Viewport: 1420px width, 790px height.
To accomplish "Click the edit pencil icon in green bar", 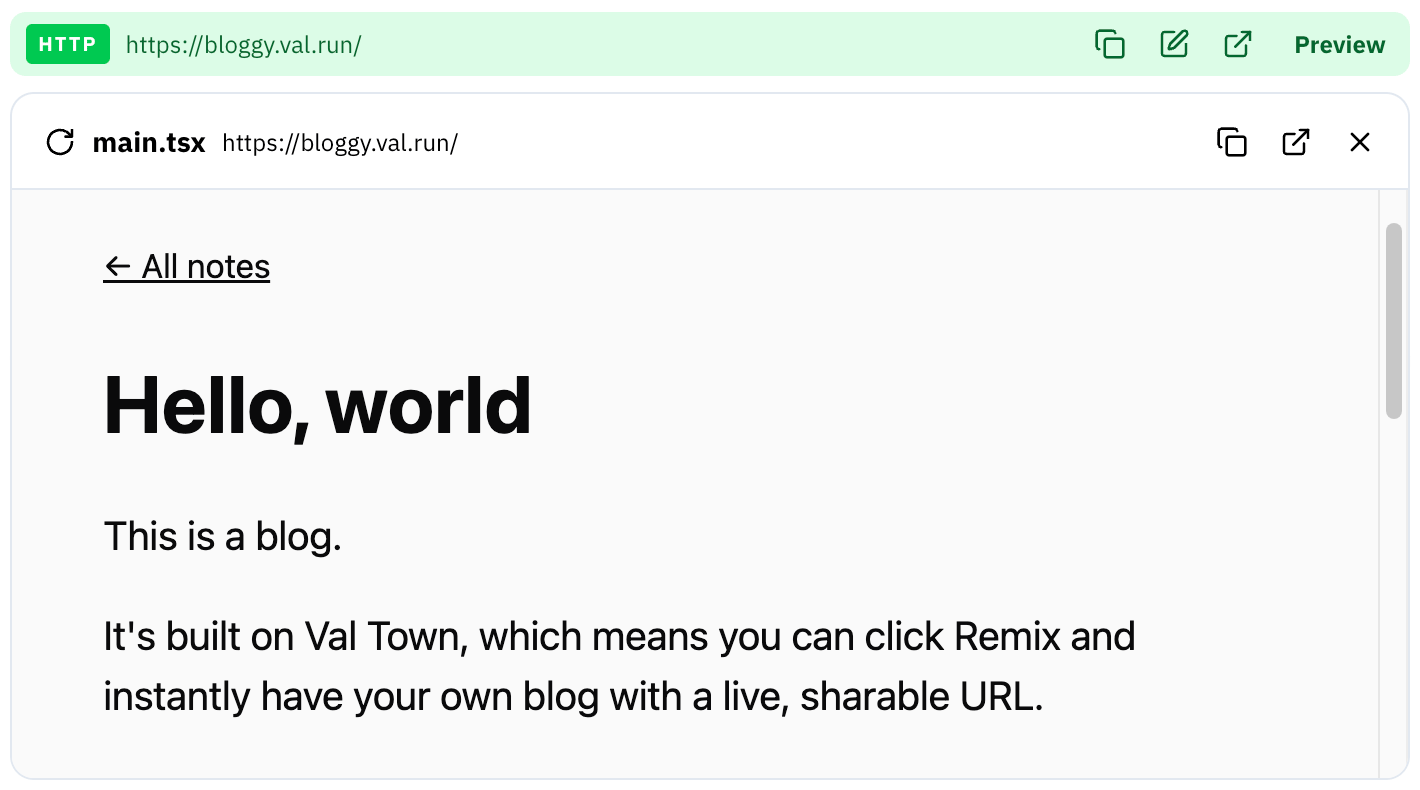I will click(1174, 44).
